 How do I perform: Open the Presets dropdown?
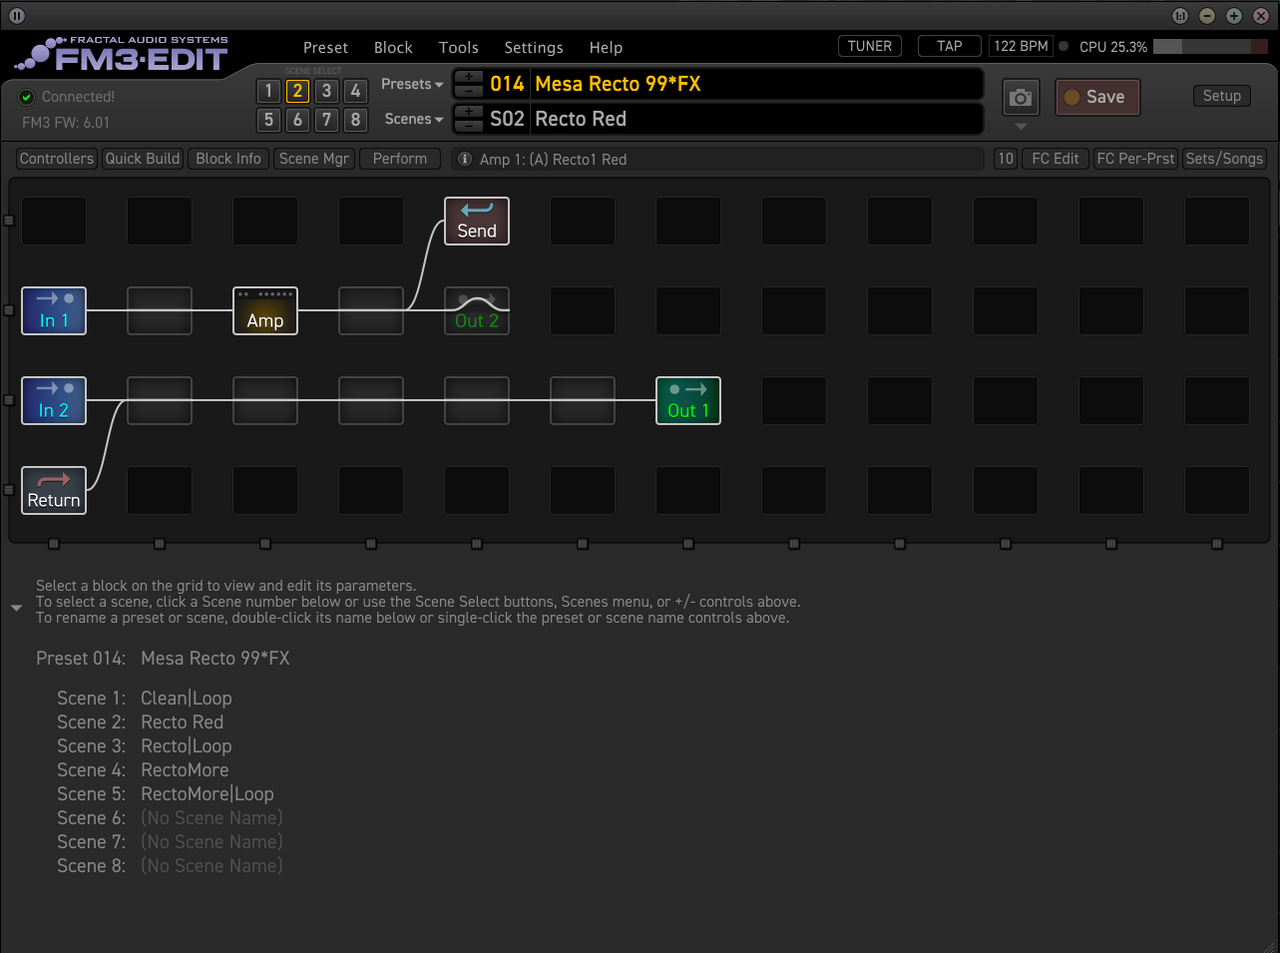point(412,84)
